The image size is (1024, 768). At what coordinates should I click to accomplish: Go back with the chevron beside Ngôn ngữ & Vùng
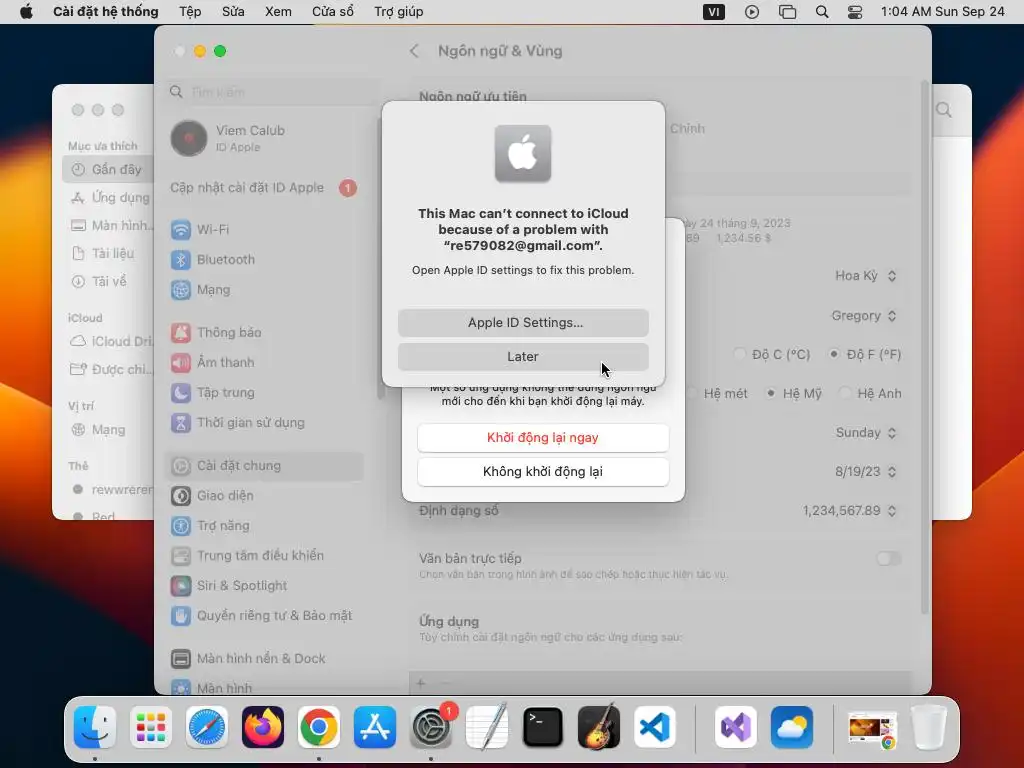click(414, 51)
